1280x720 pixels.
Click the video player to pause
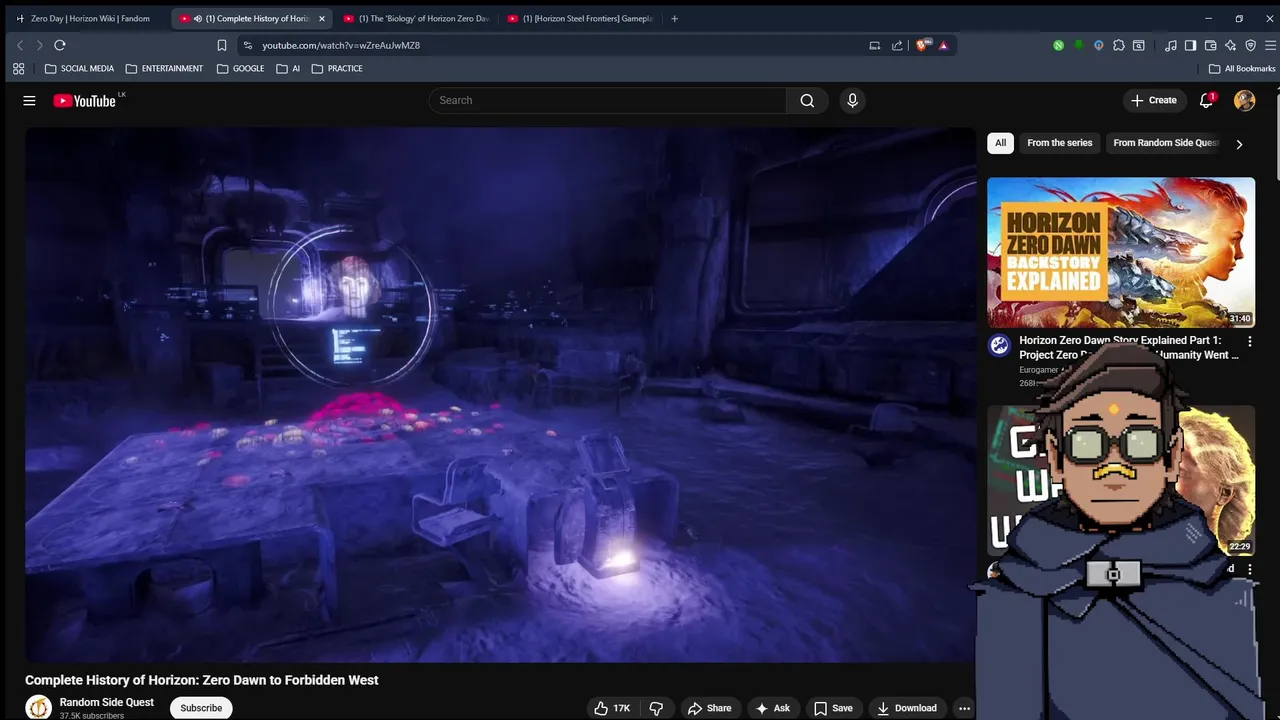[500, 395]
